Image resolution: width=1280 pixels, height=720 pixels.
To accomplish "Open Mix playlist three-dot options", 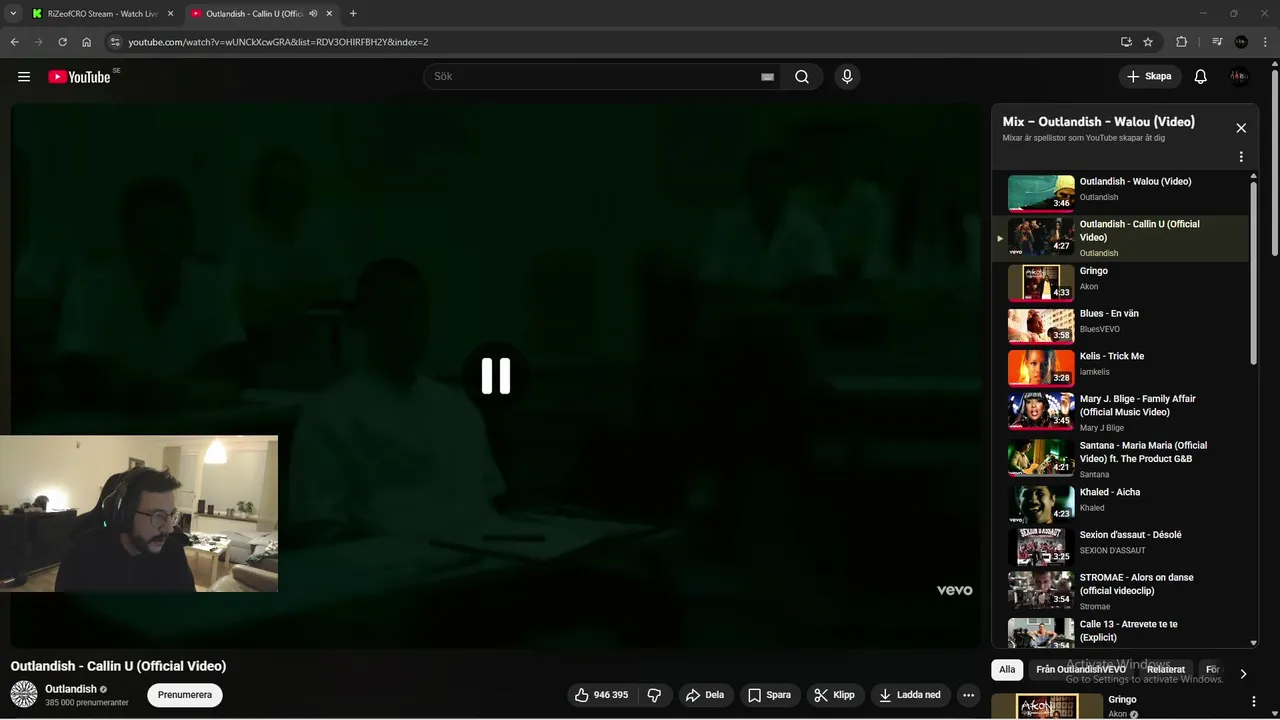I will tap(1241, 157).
